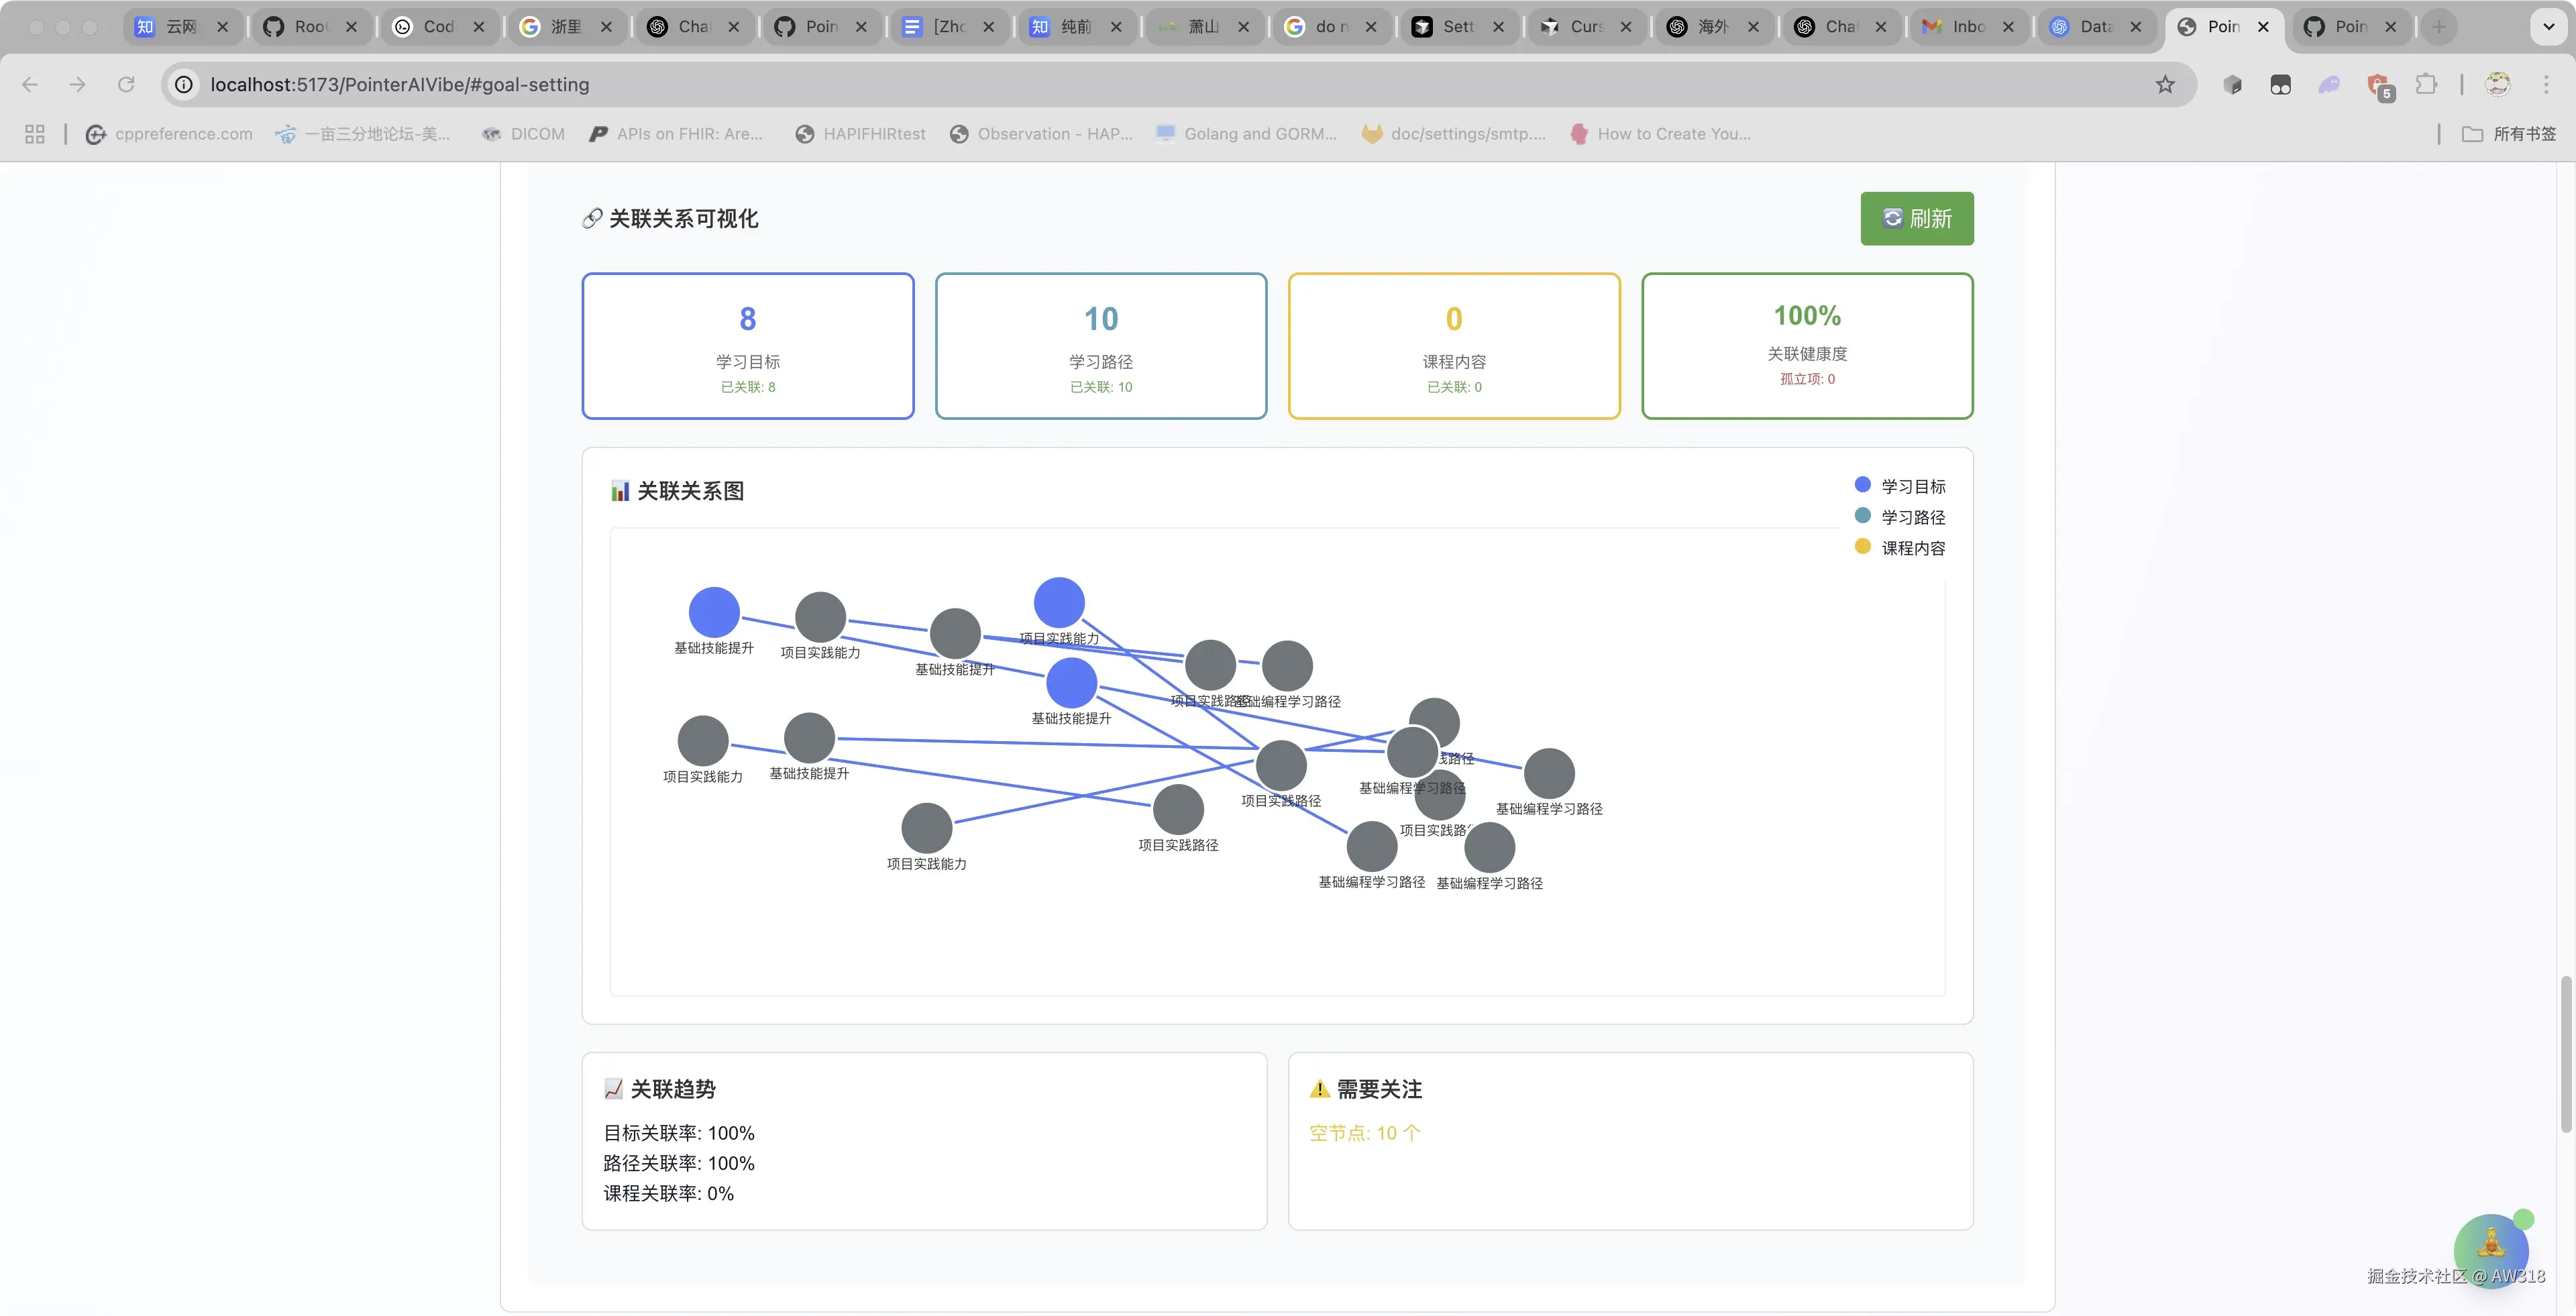Click the 学习目标 stat card showing 8
This screenshot has width=2576, height=1316.
pyautogui.click(x=747, y=346)
